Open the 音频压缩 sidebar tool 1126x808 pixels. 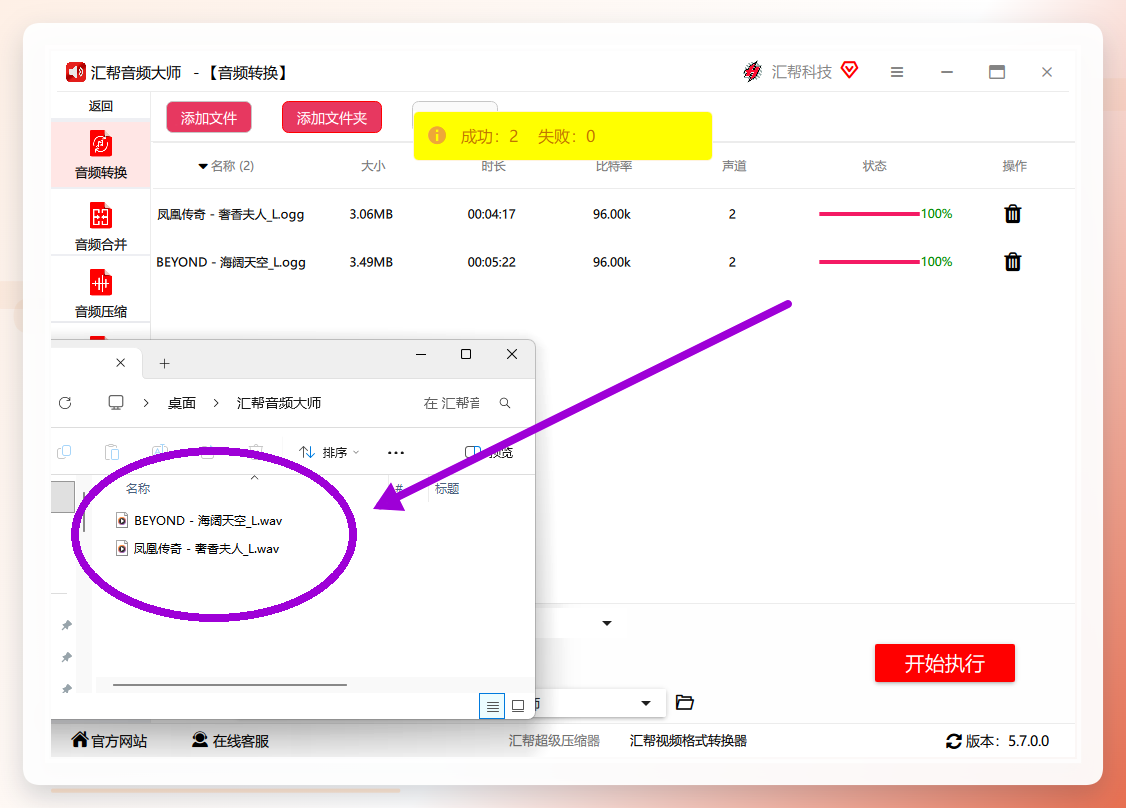pos(101,293)
